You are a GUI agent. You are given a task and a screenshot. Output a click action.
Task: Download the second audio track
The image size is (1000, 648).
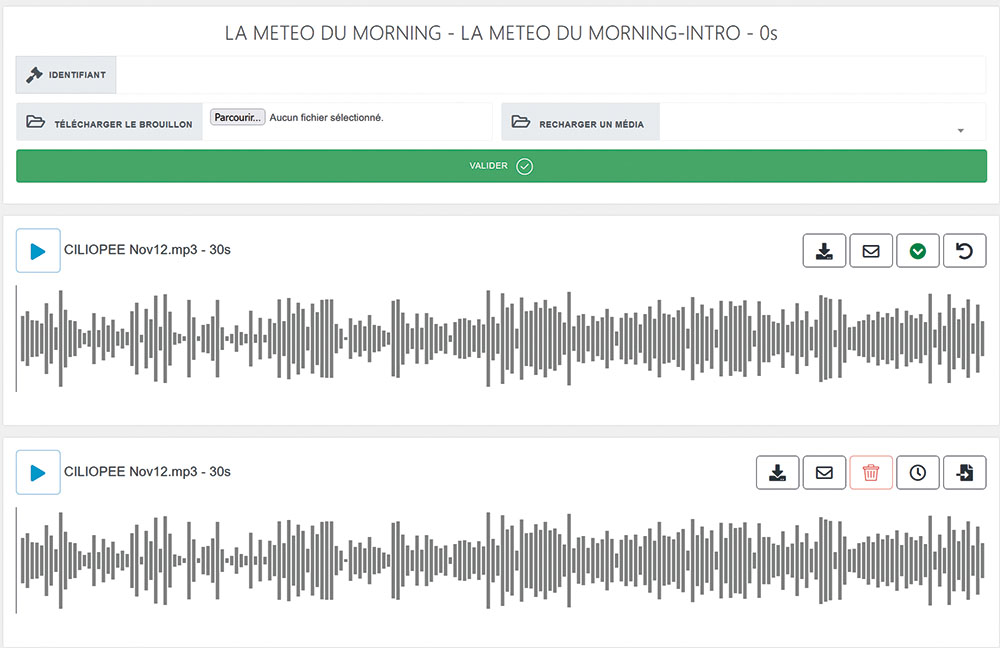tap(777, 472)
